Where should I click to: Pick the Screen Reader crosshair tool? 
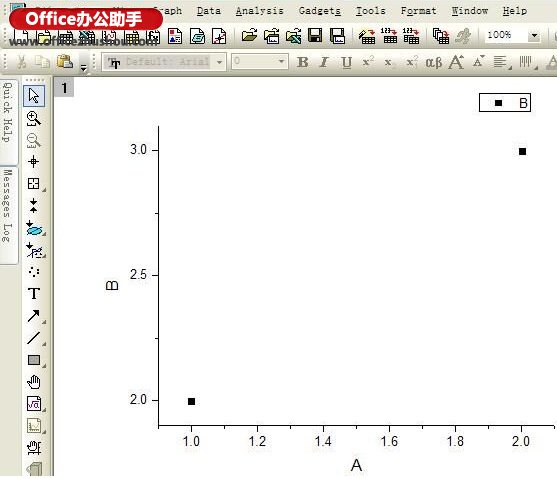(34, 162)
